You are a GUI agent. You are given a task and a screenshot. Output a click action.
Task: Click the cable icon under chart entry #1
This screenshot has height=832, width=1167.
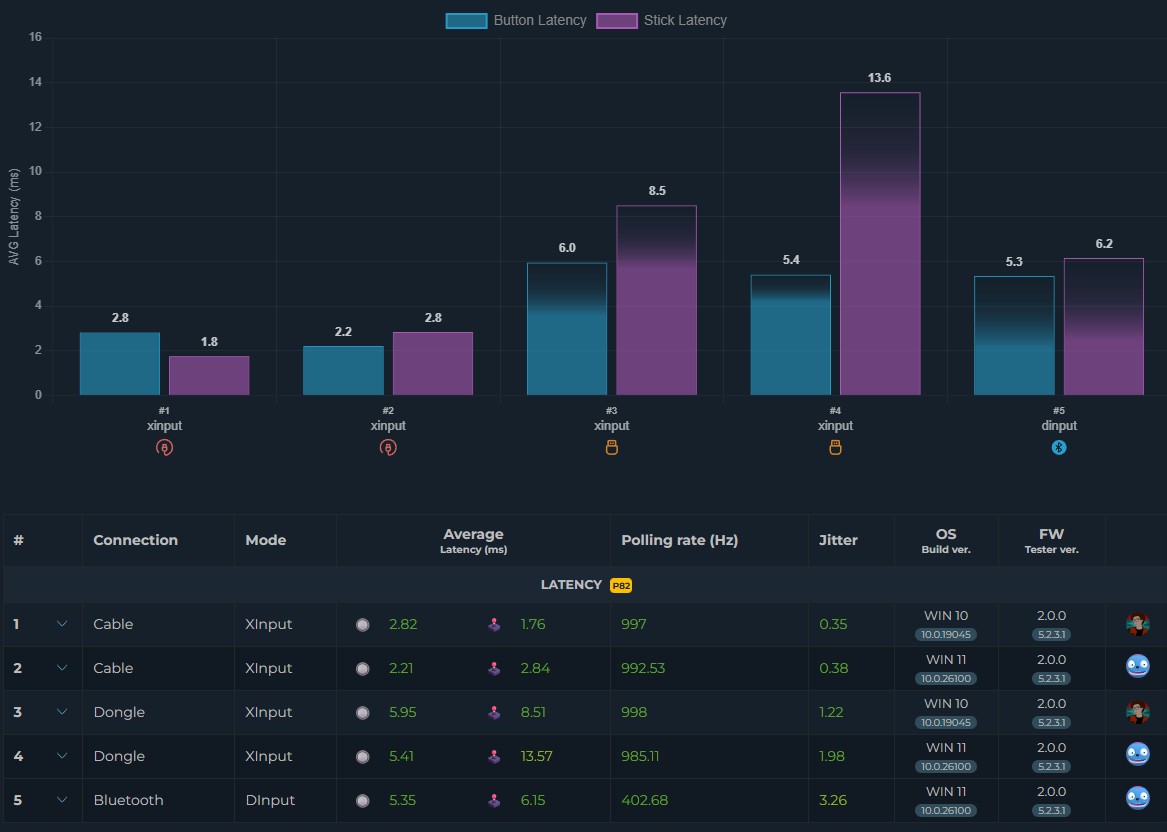164,448
